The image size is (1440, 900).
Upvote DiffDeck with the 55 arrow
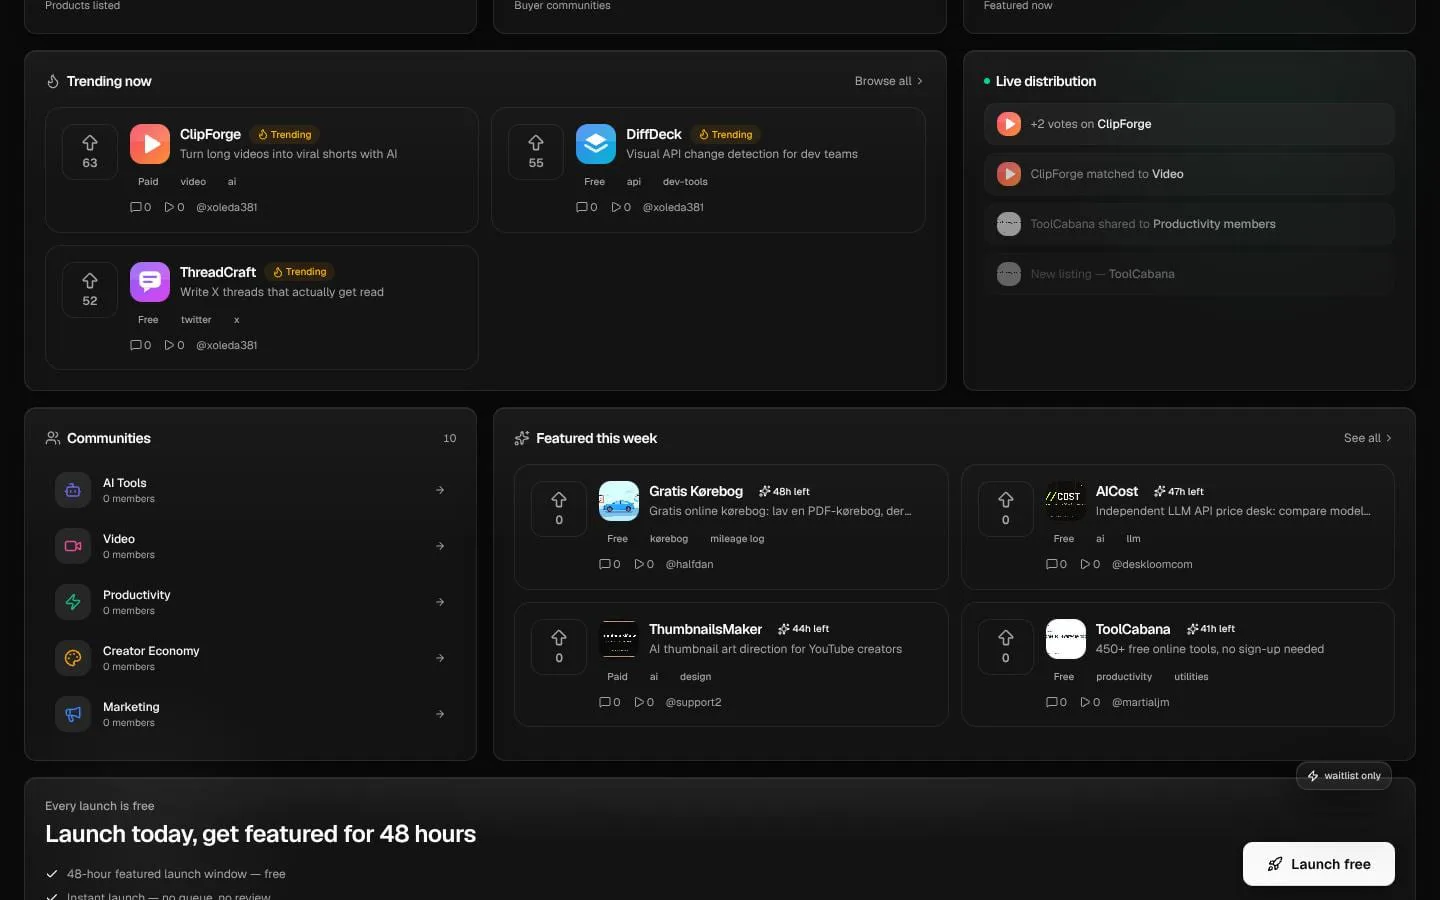(536, 152)
